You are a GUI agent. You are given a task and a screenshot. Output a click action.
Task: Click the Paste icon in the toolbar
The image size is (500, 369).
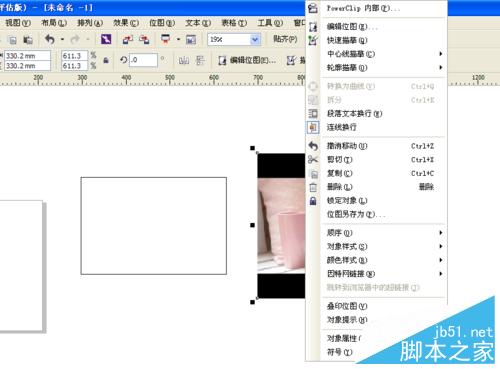tap(28, 40)
